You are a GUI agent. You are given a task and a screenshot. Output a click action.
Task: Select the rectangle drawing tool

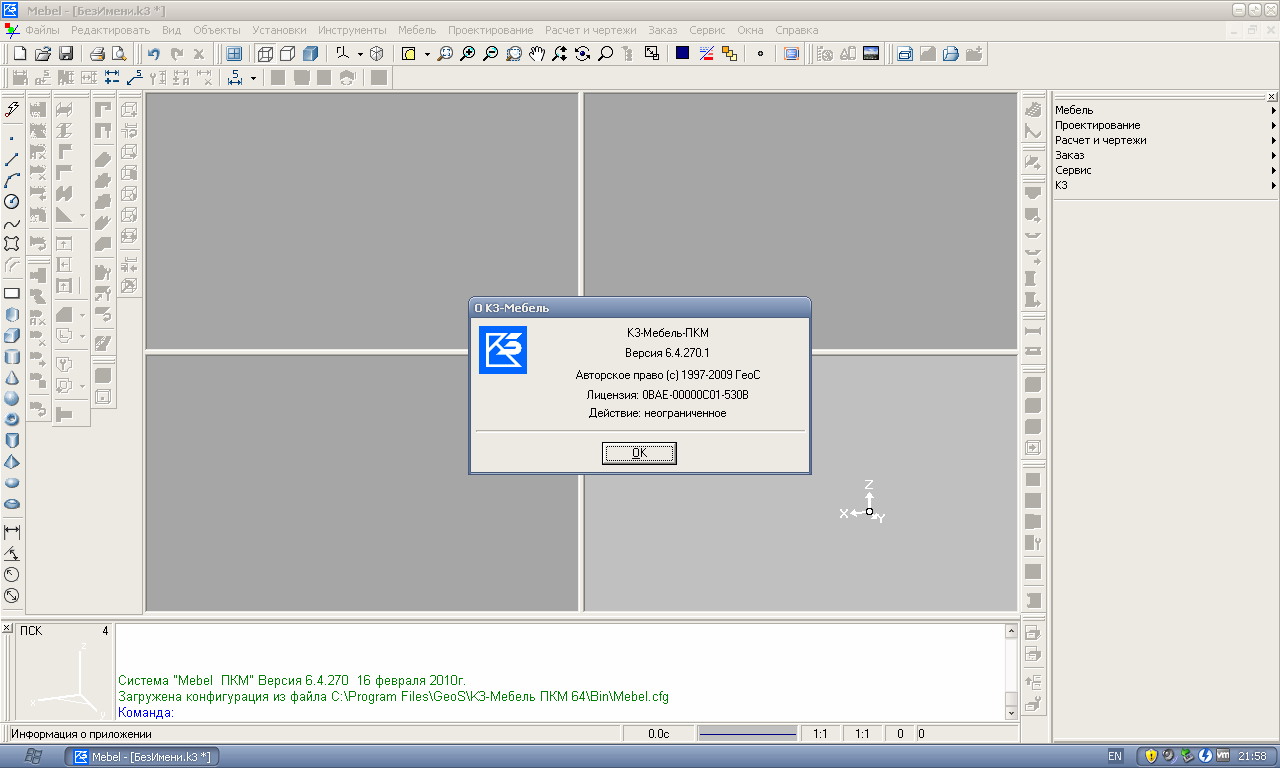[x=12, y=293]
